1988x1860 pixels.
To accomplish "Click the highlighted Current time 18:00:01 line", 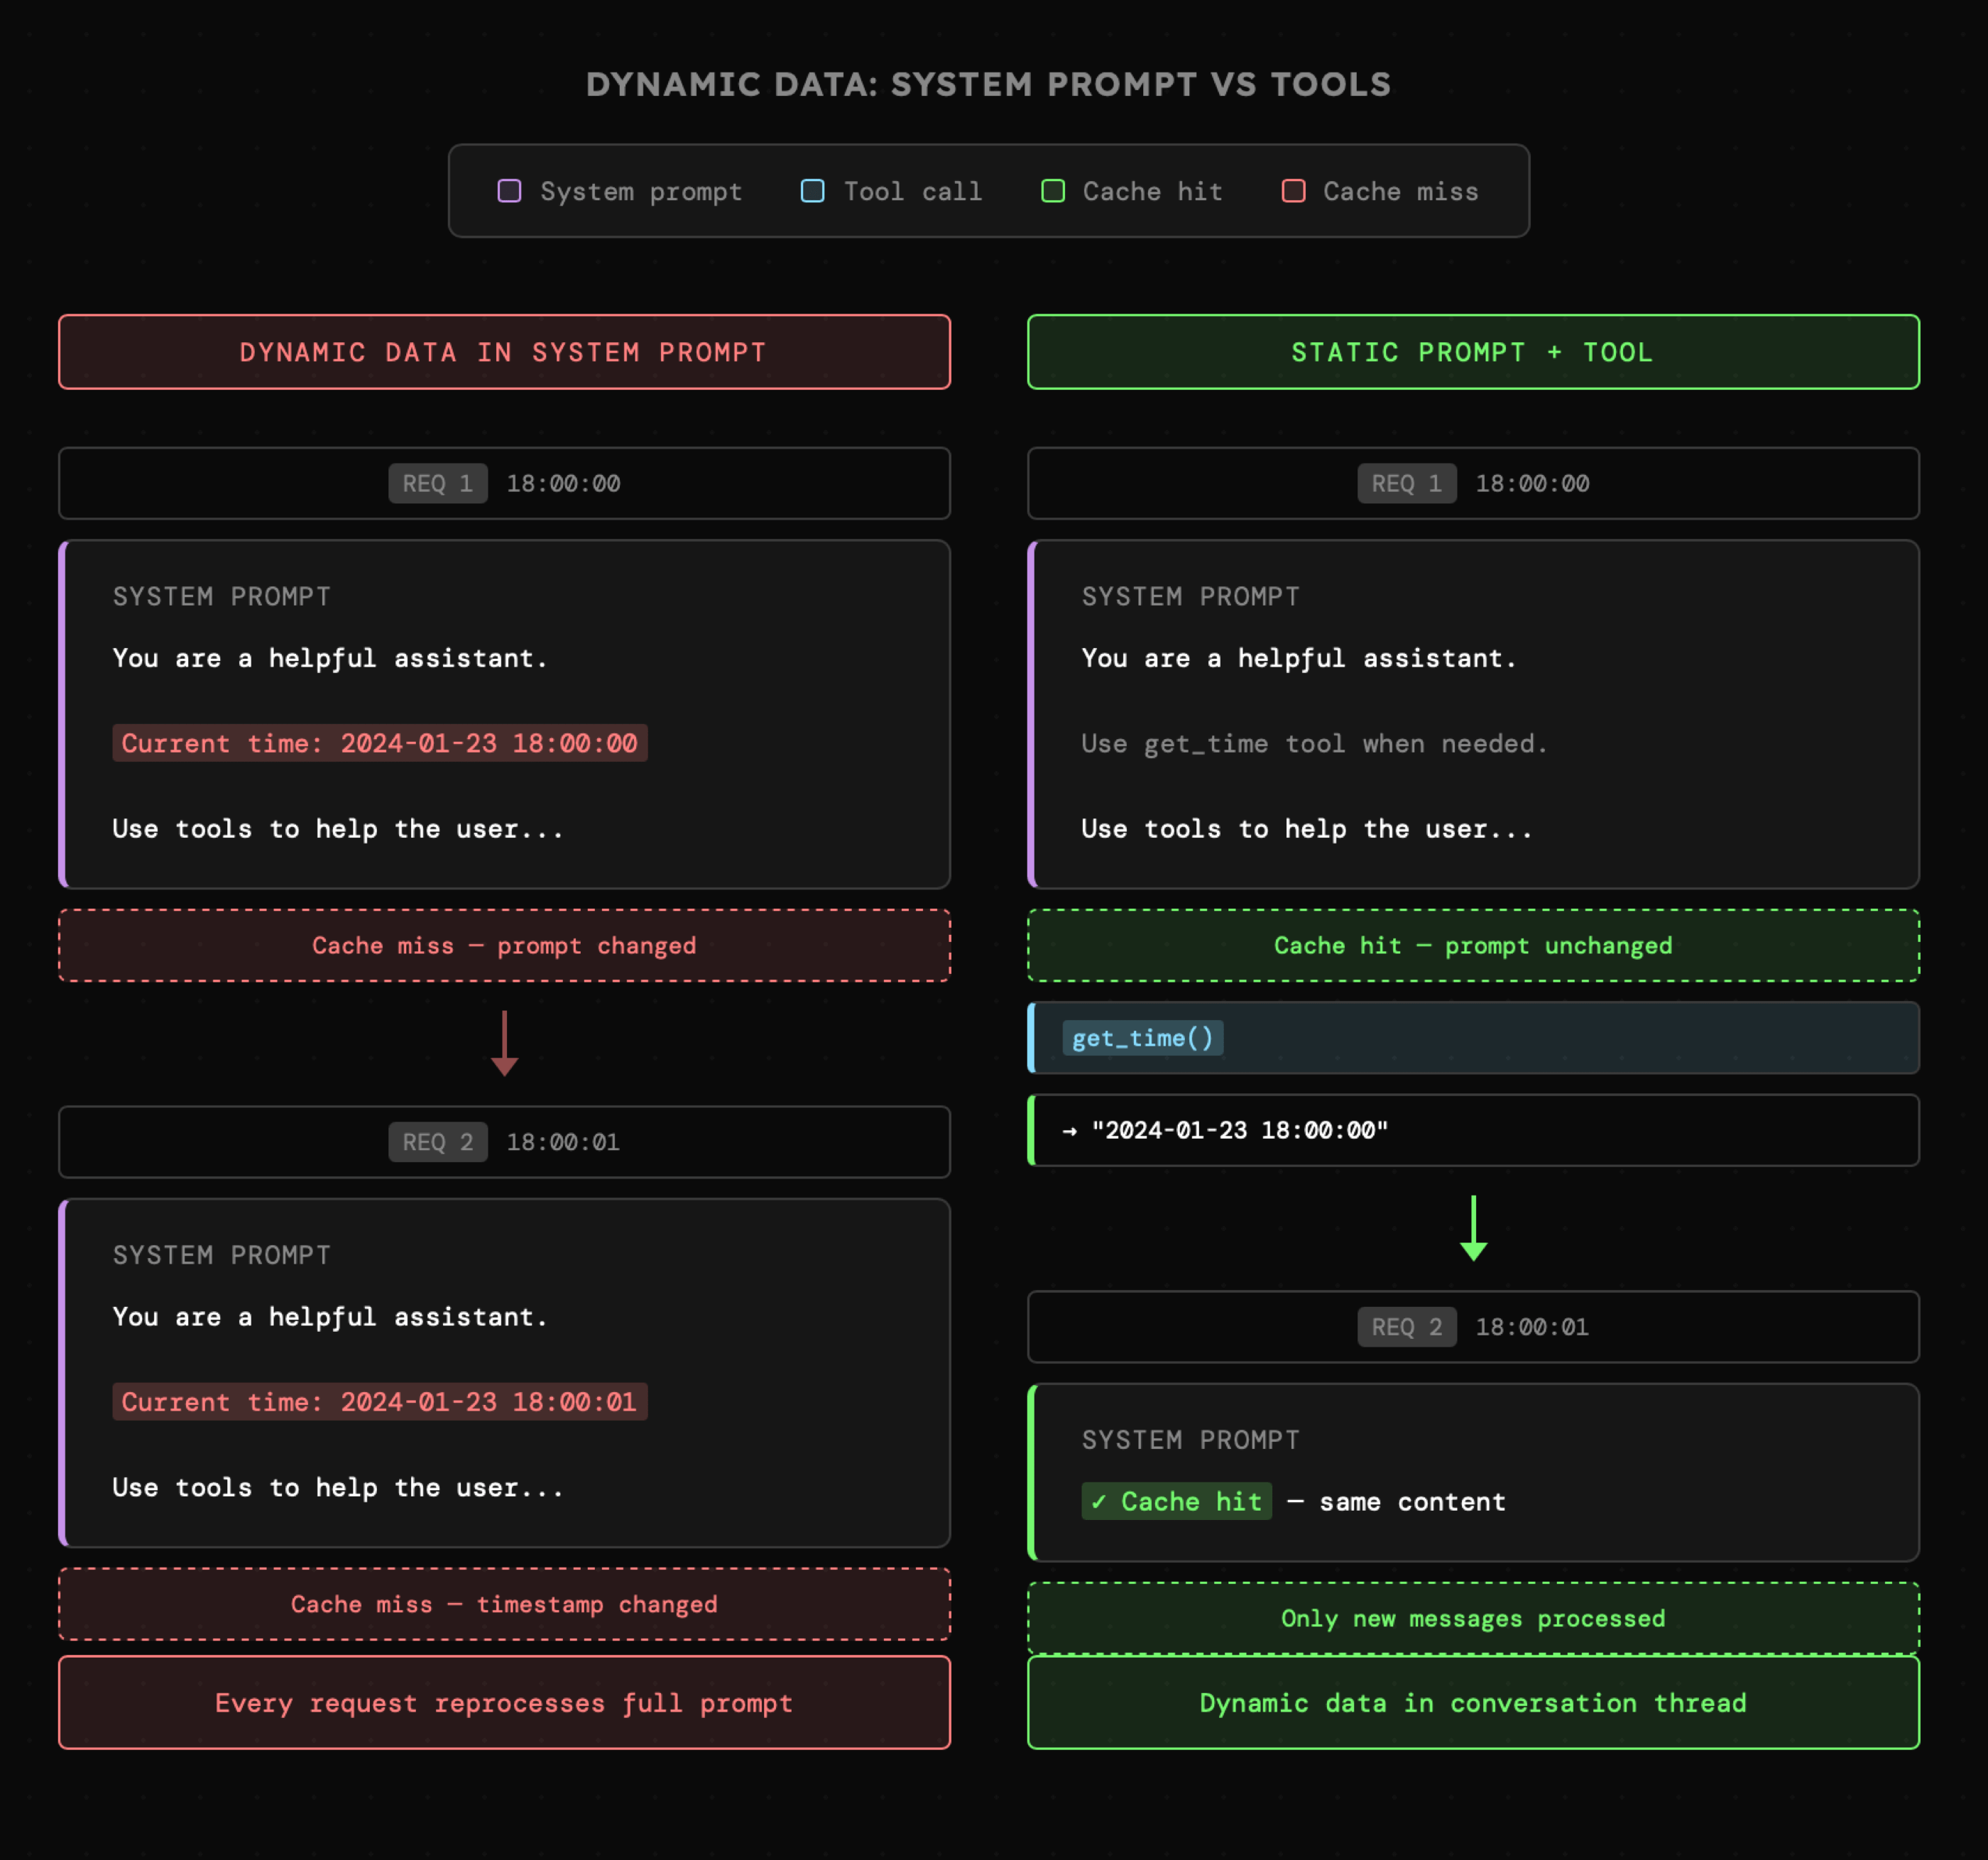I will pos(379,1402).
